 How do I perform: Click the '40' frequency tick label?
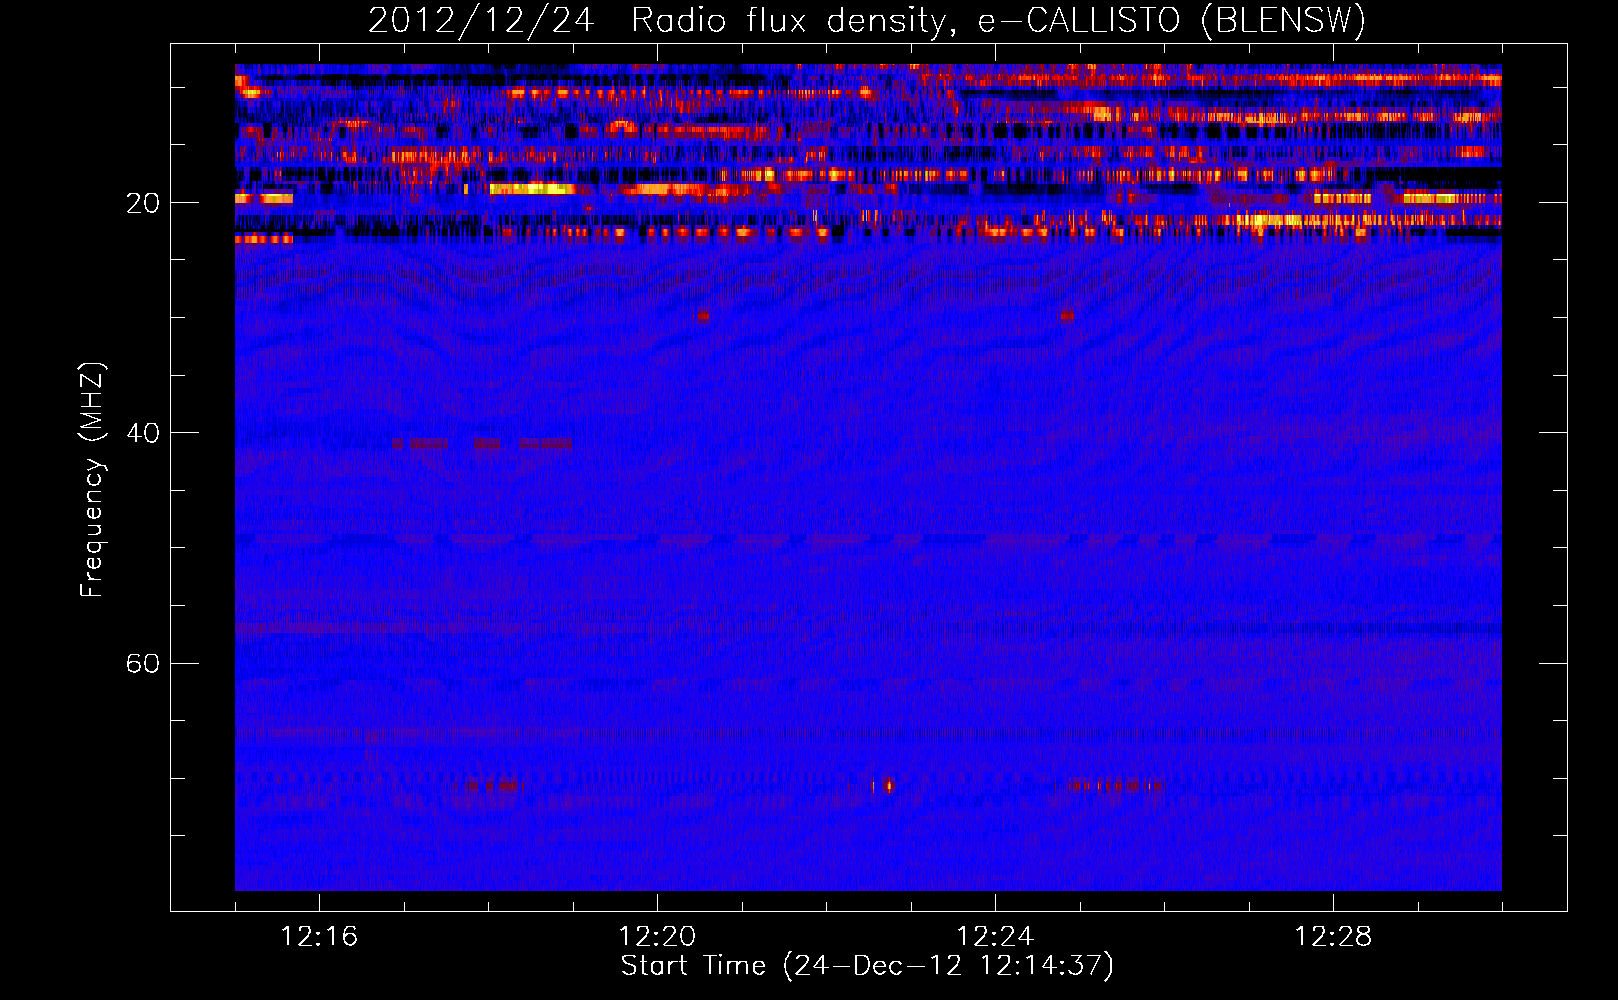[142, 433]
